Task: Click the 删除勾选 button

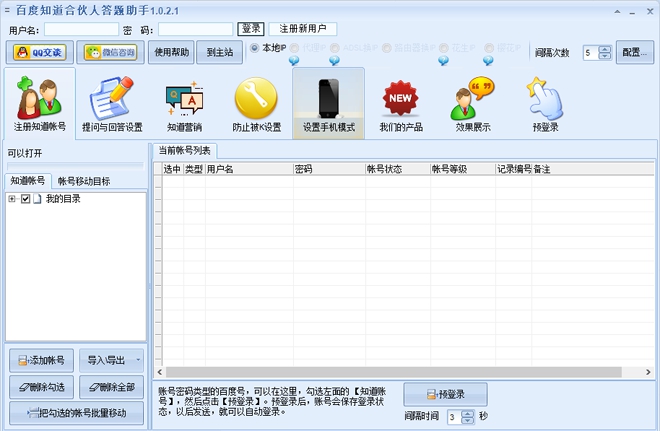Action: (41, 387)
